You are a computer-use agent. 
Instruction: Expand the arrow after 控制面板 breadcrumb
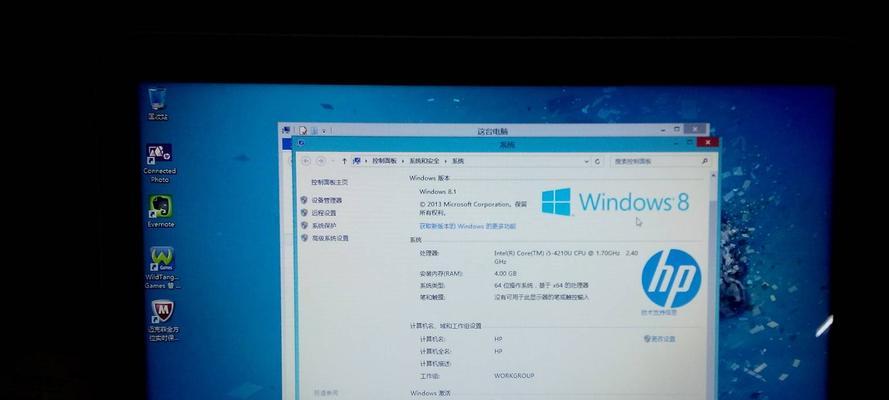(x=403, y=161)
